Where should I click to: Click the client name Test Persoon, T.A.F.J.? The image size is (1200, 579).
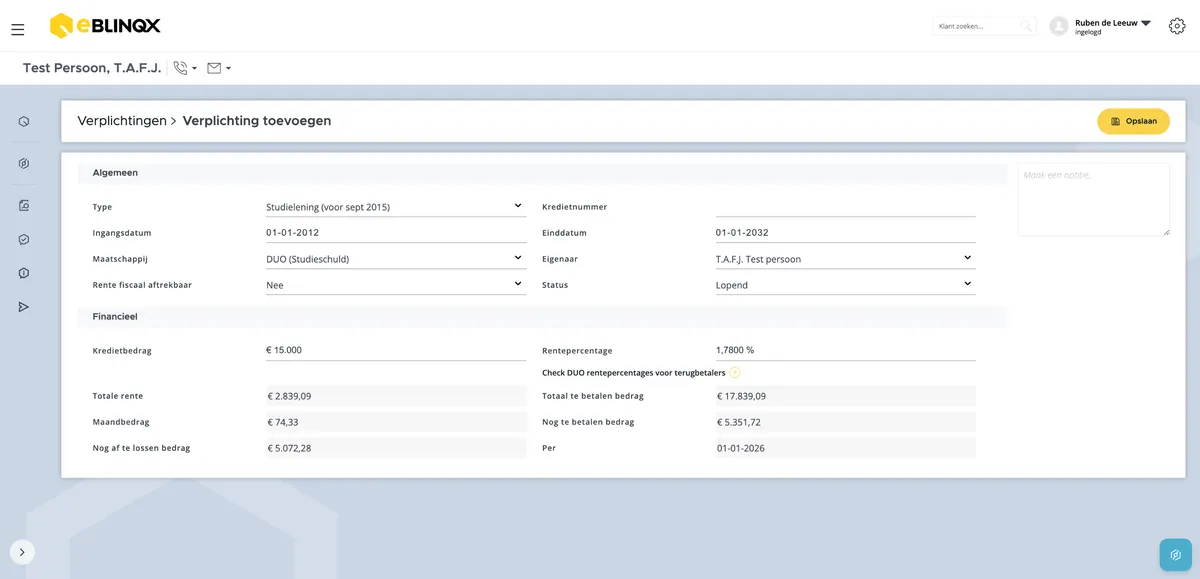point(92,68)
